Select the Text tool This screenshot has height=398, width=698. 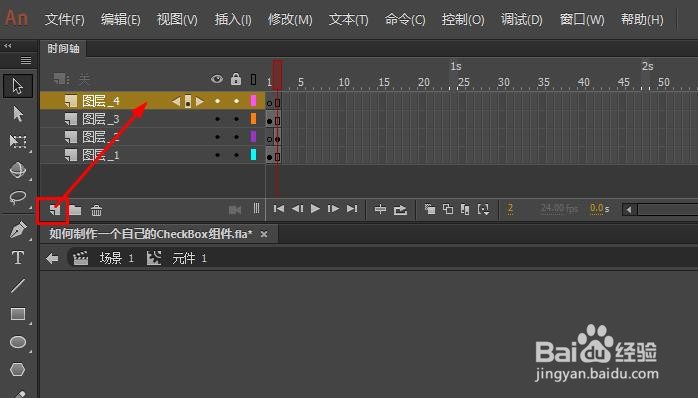(18, 258)
